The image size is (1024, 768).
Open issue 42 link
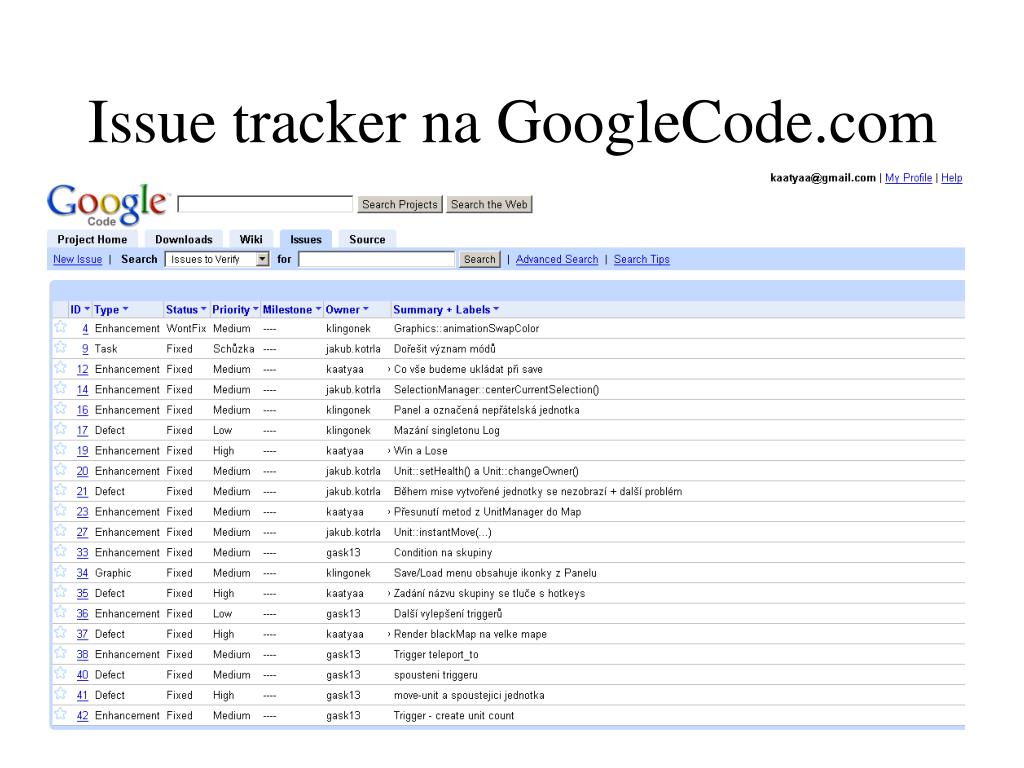[82, 715]
